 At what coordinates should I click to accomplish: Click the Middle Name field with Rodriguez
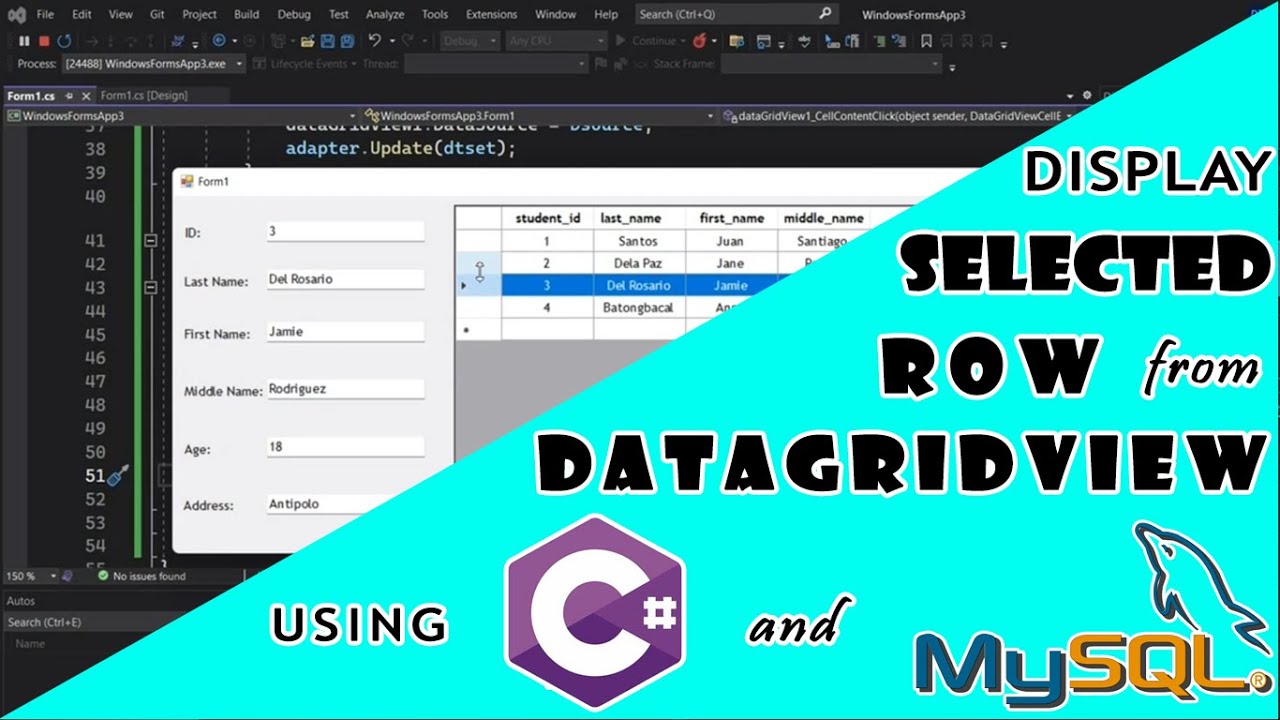[345, 389]
